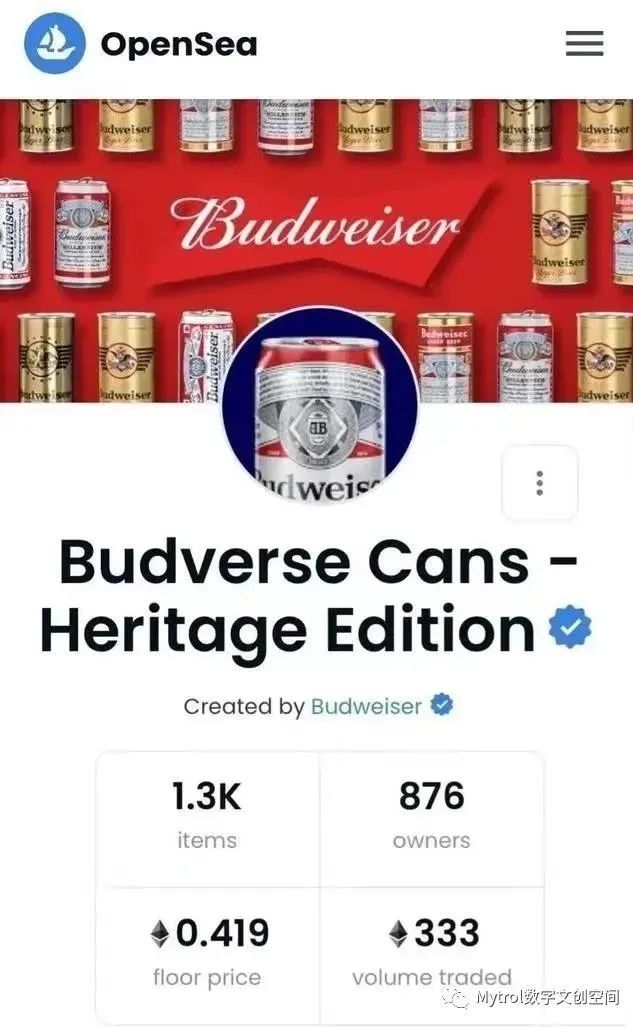Click the Ethereum icon beside floor price

(160, 934)
